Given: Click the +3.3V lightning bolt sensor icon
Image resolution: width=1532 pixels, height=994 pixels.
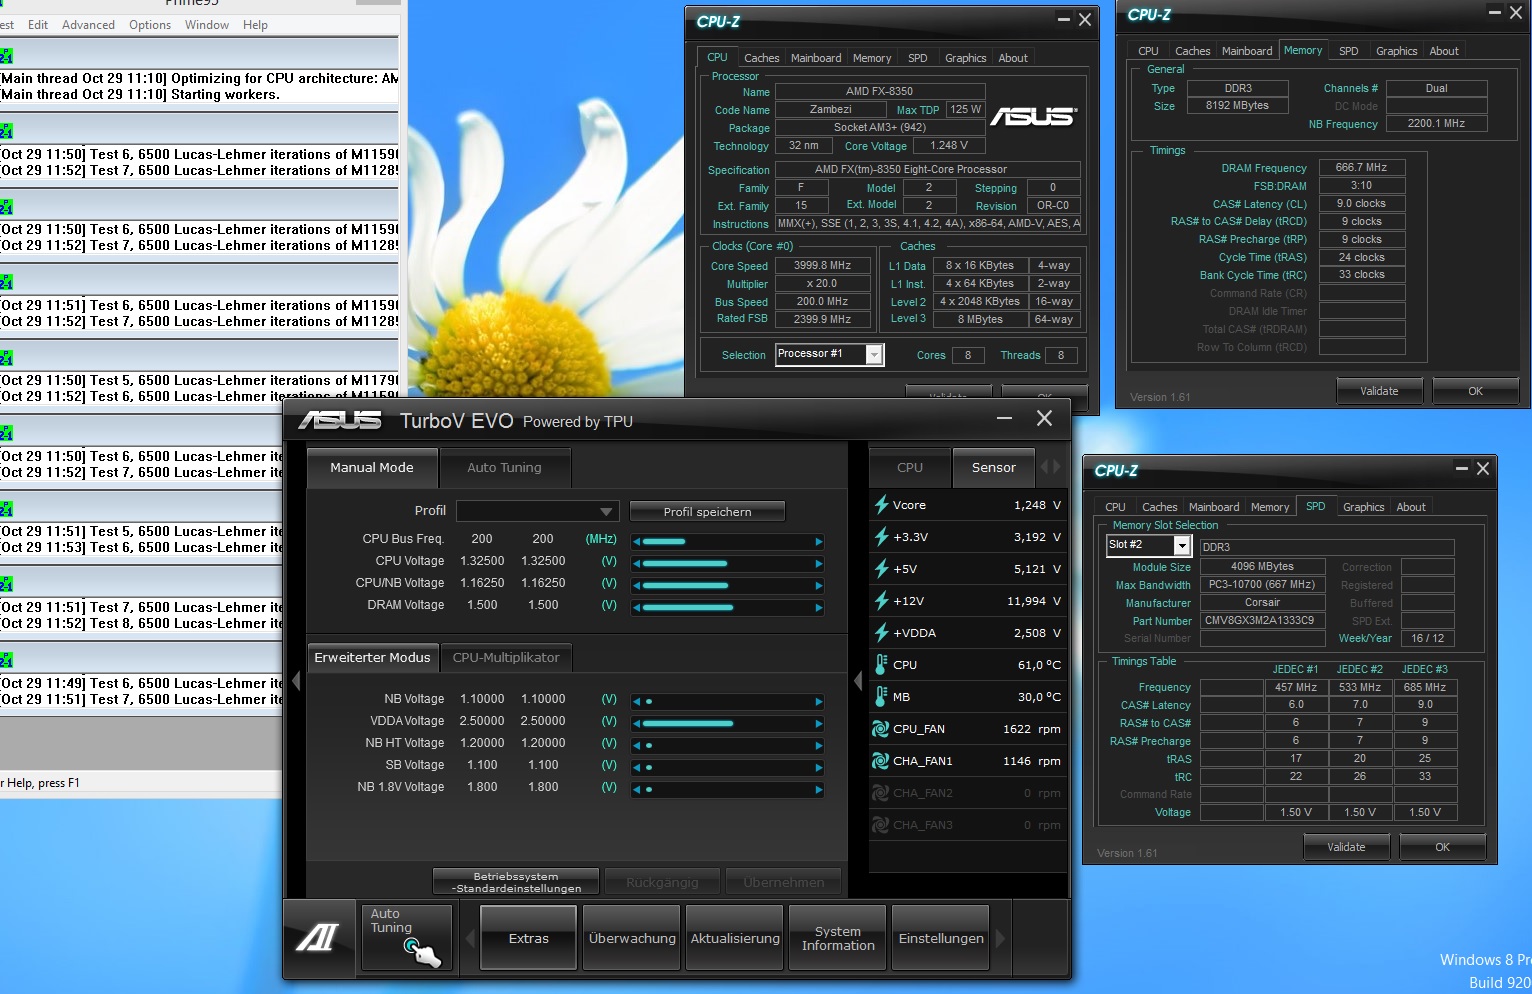Looking at the screenshot, I should coord(881,537).
